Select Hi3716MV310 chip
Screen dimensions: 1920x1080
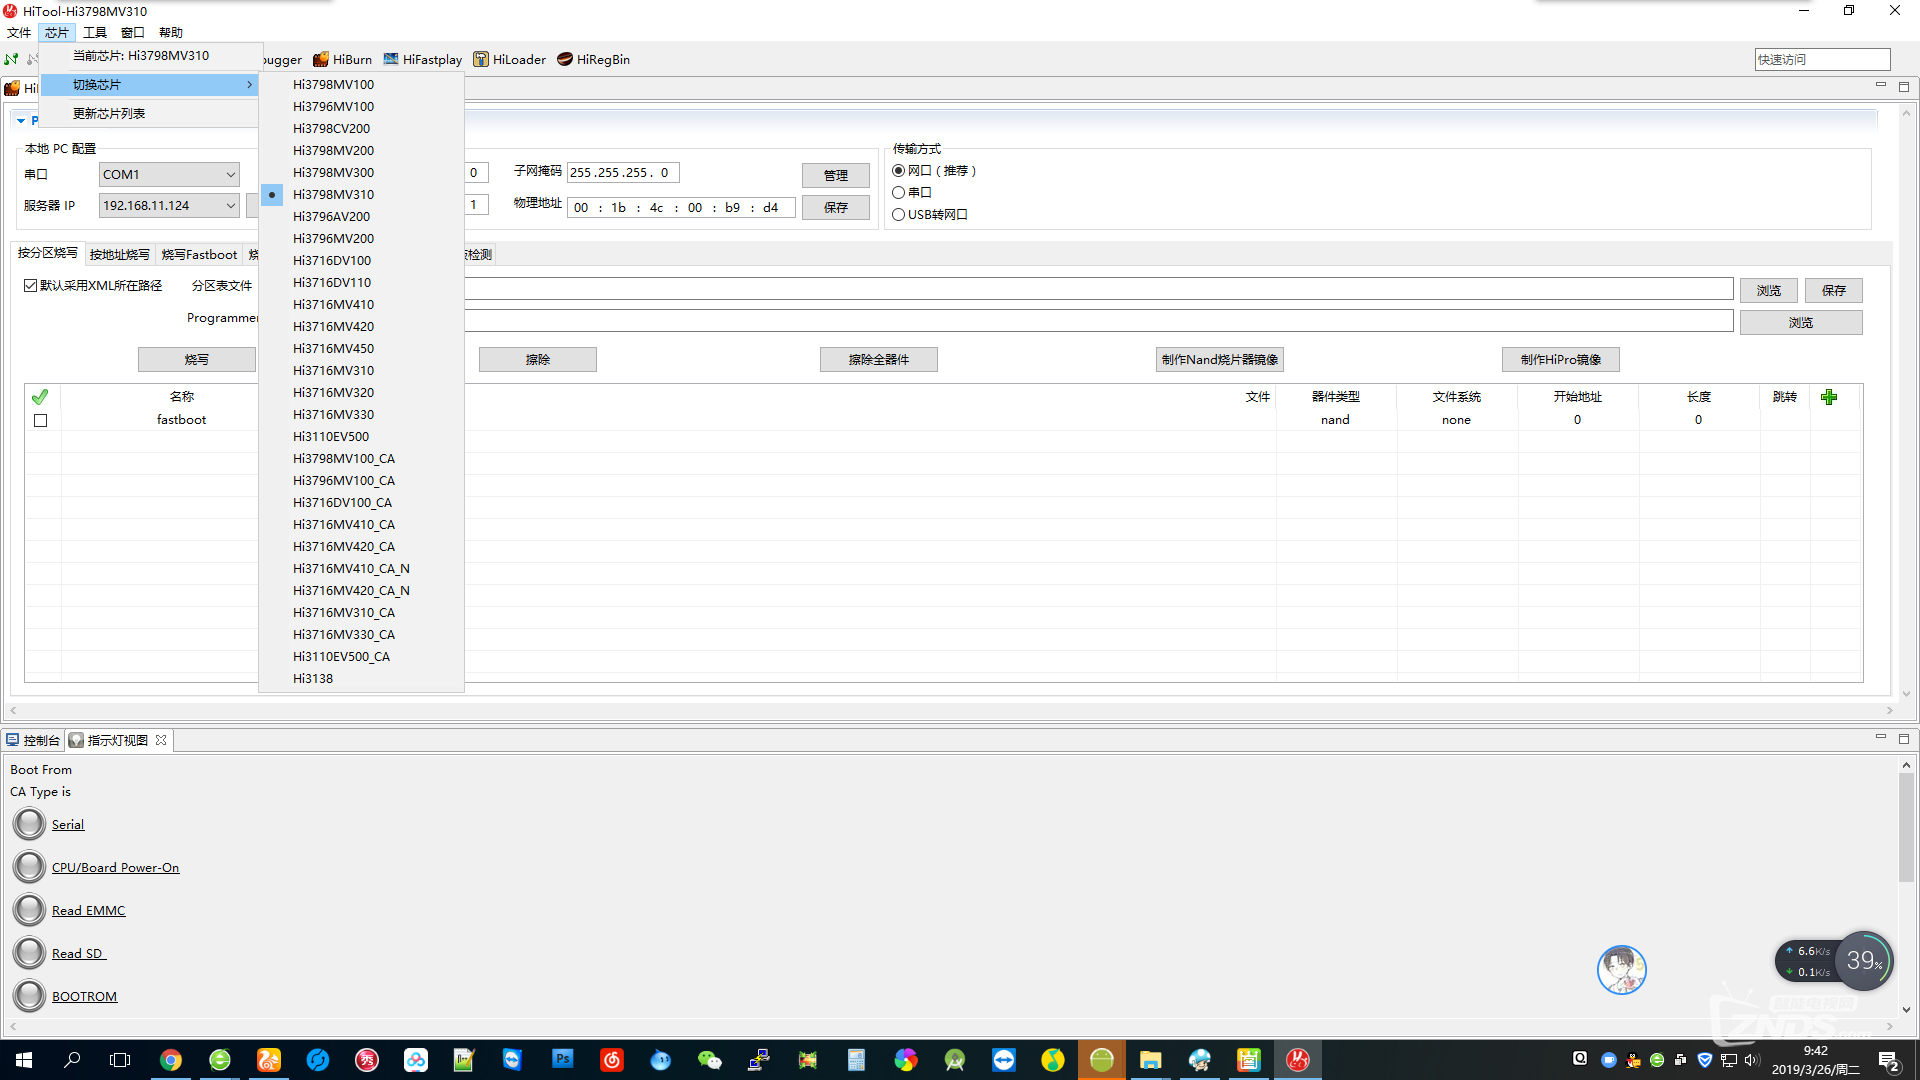(361, 370)
